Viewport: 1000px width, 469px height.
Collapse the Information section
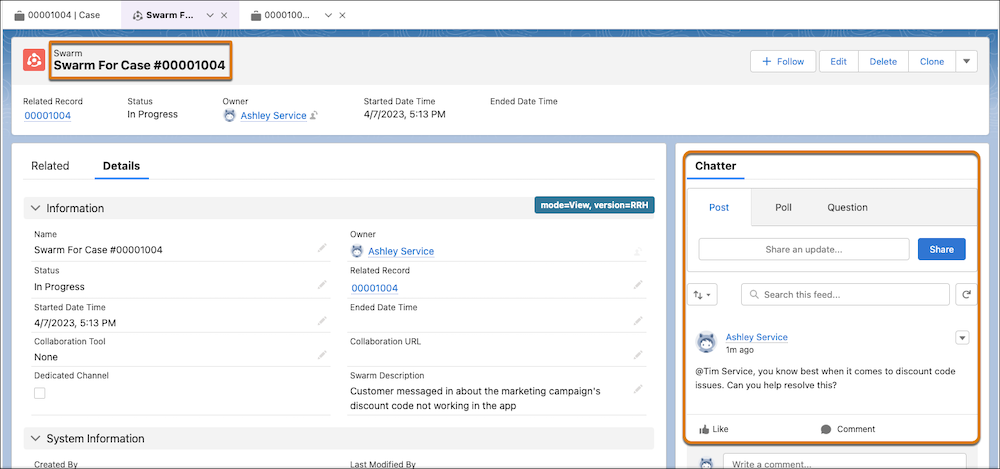36,208
